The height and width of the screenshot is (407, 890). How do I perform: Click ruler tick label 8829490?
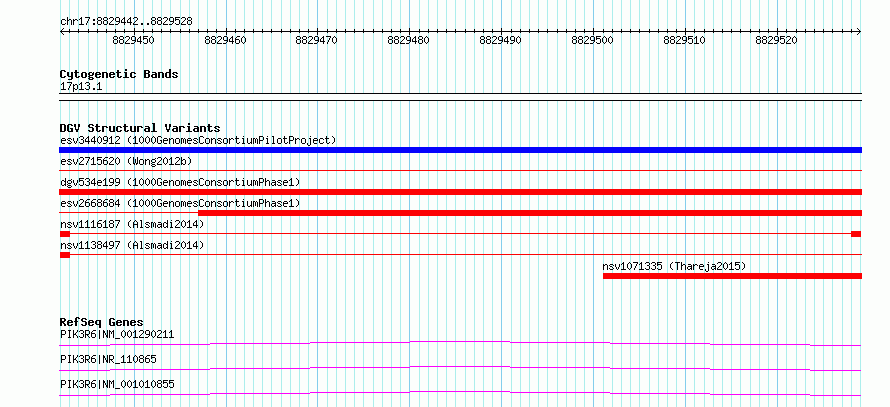(501, 40)
